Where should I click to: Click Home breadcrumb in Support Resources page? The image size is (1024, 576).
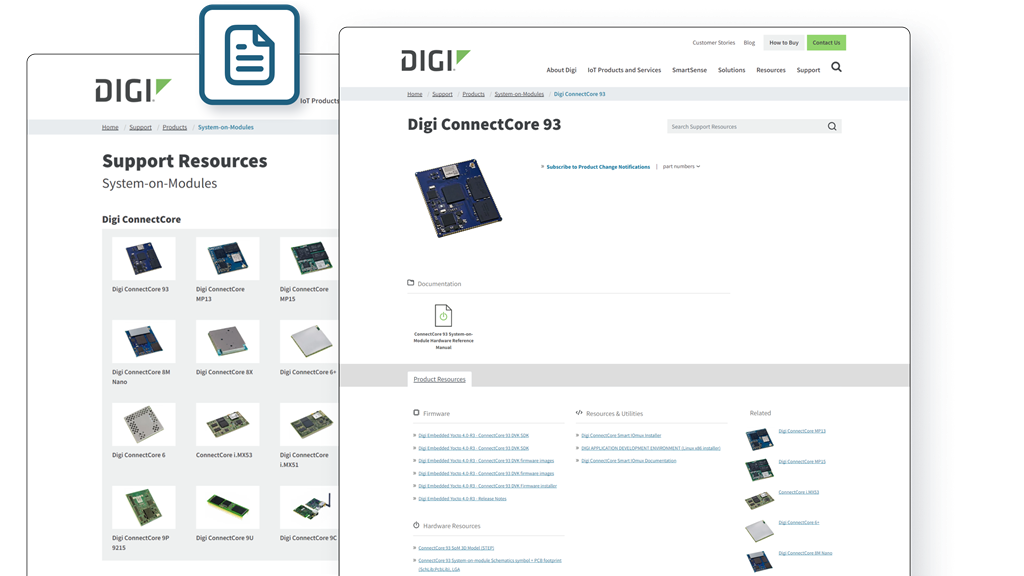pyautogui.click(x=110, y=127)
